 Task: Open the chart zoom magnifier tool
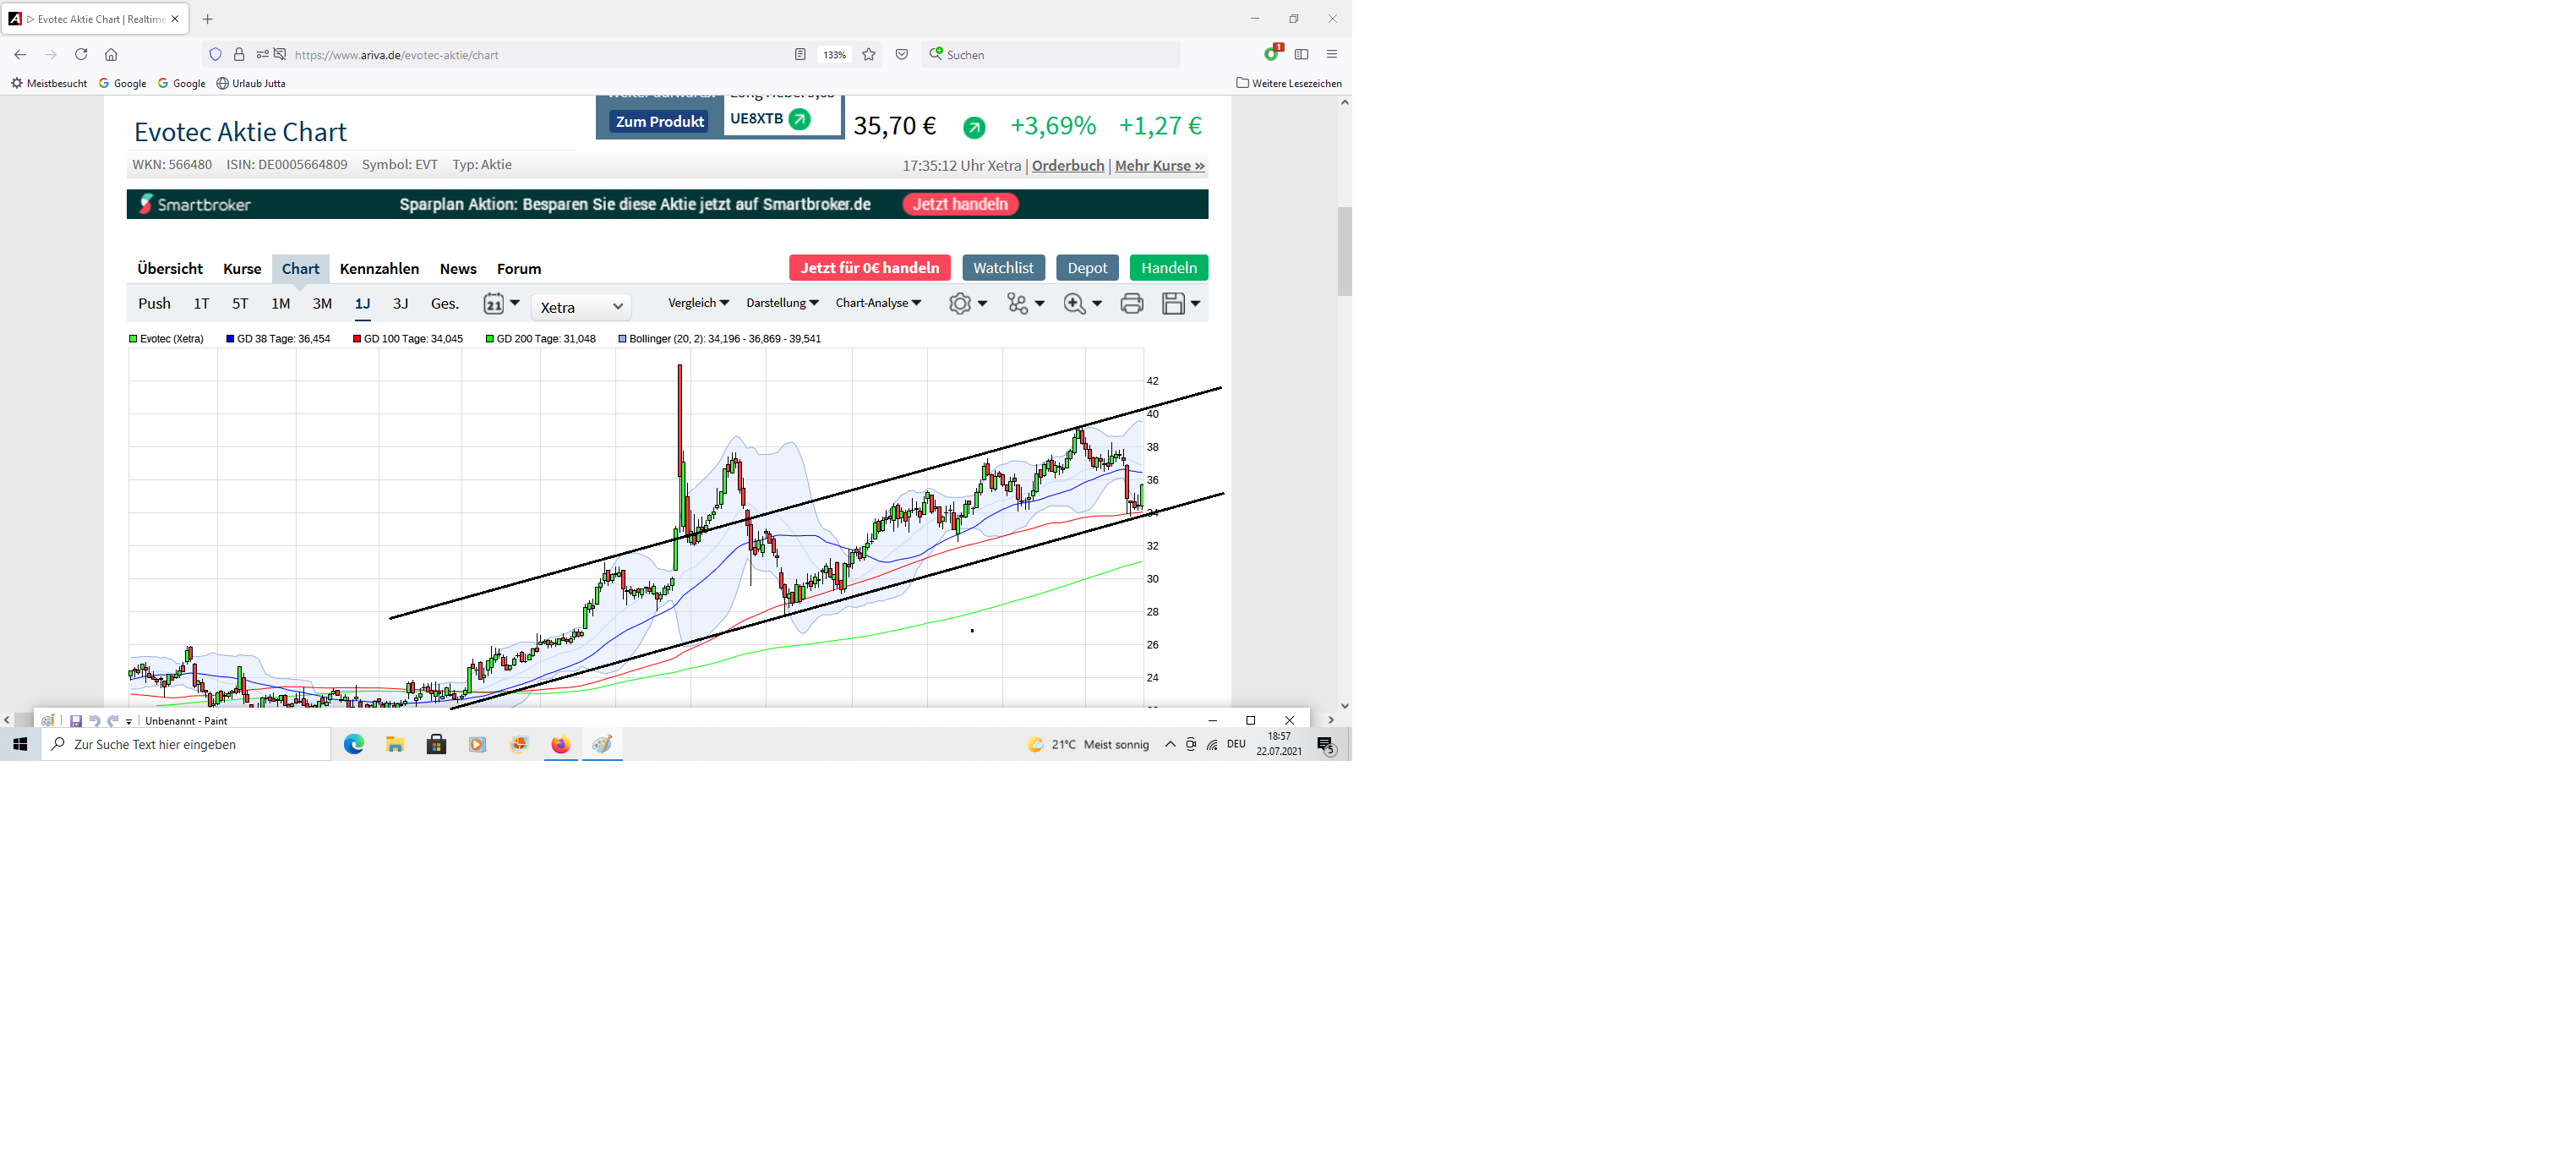point(1074,304)
